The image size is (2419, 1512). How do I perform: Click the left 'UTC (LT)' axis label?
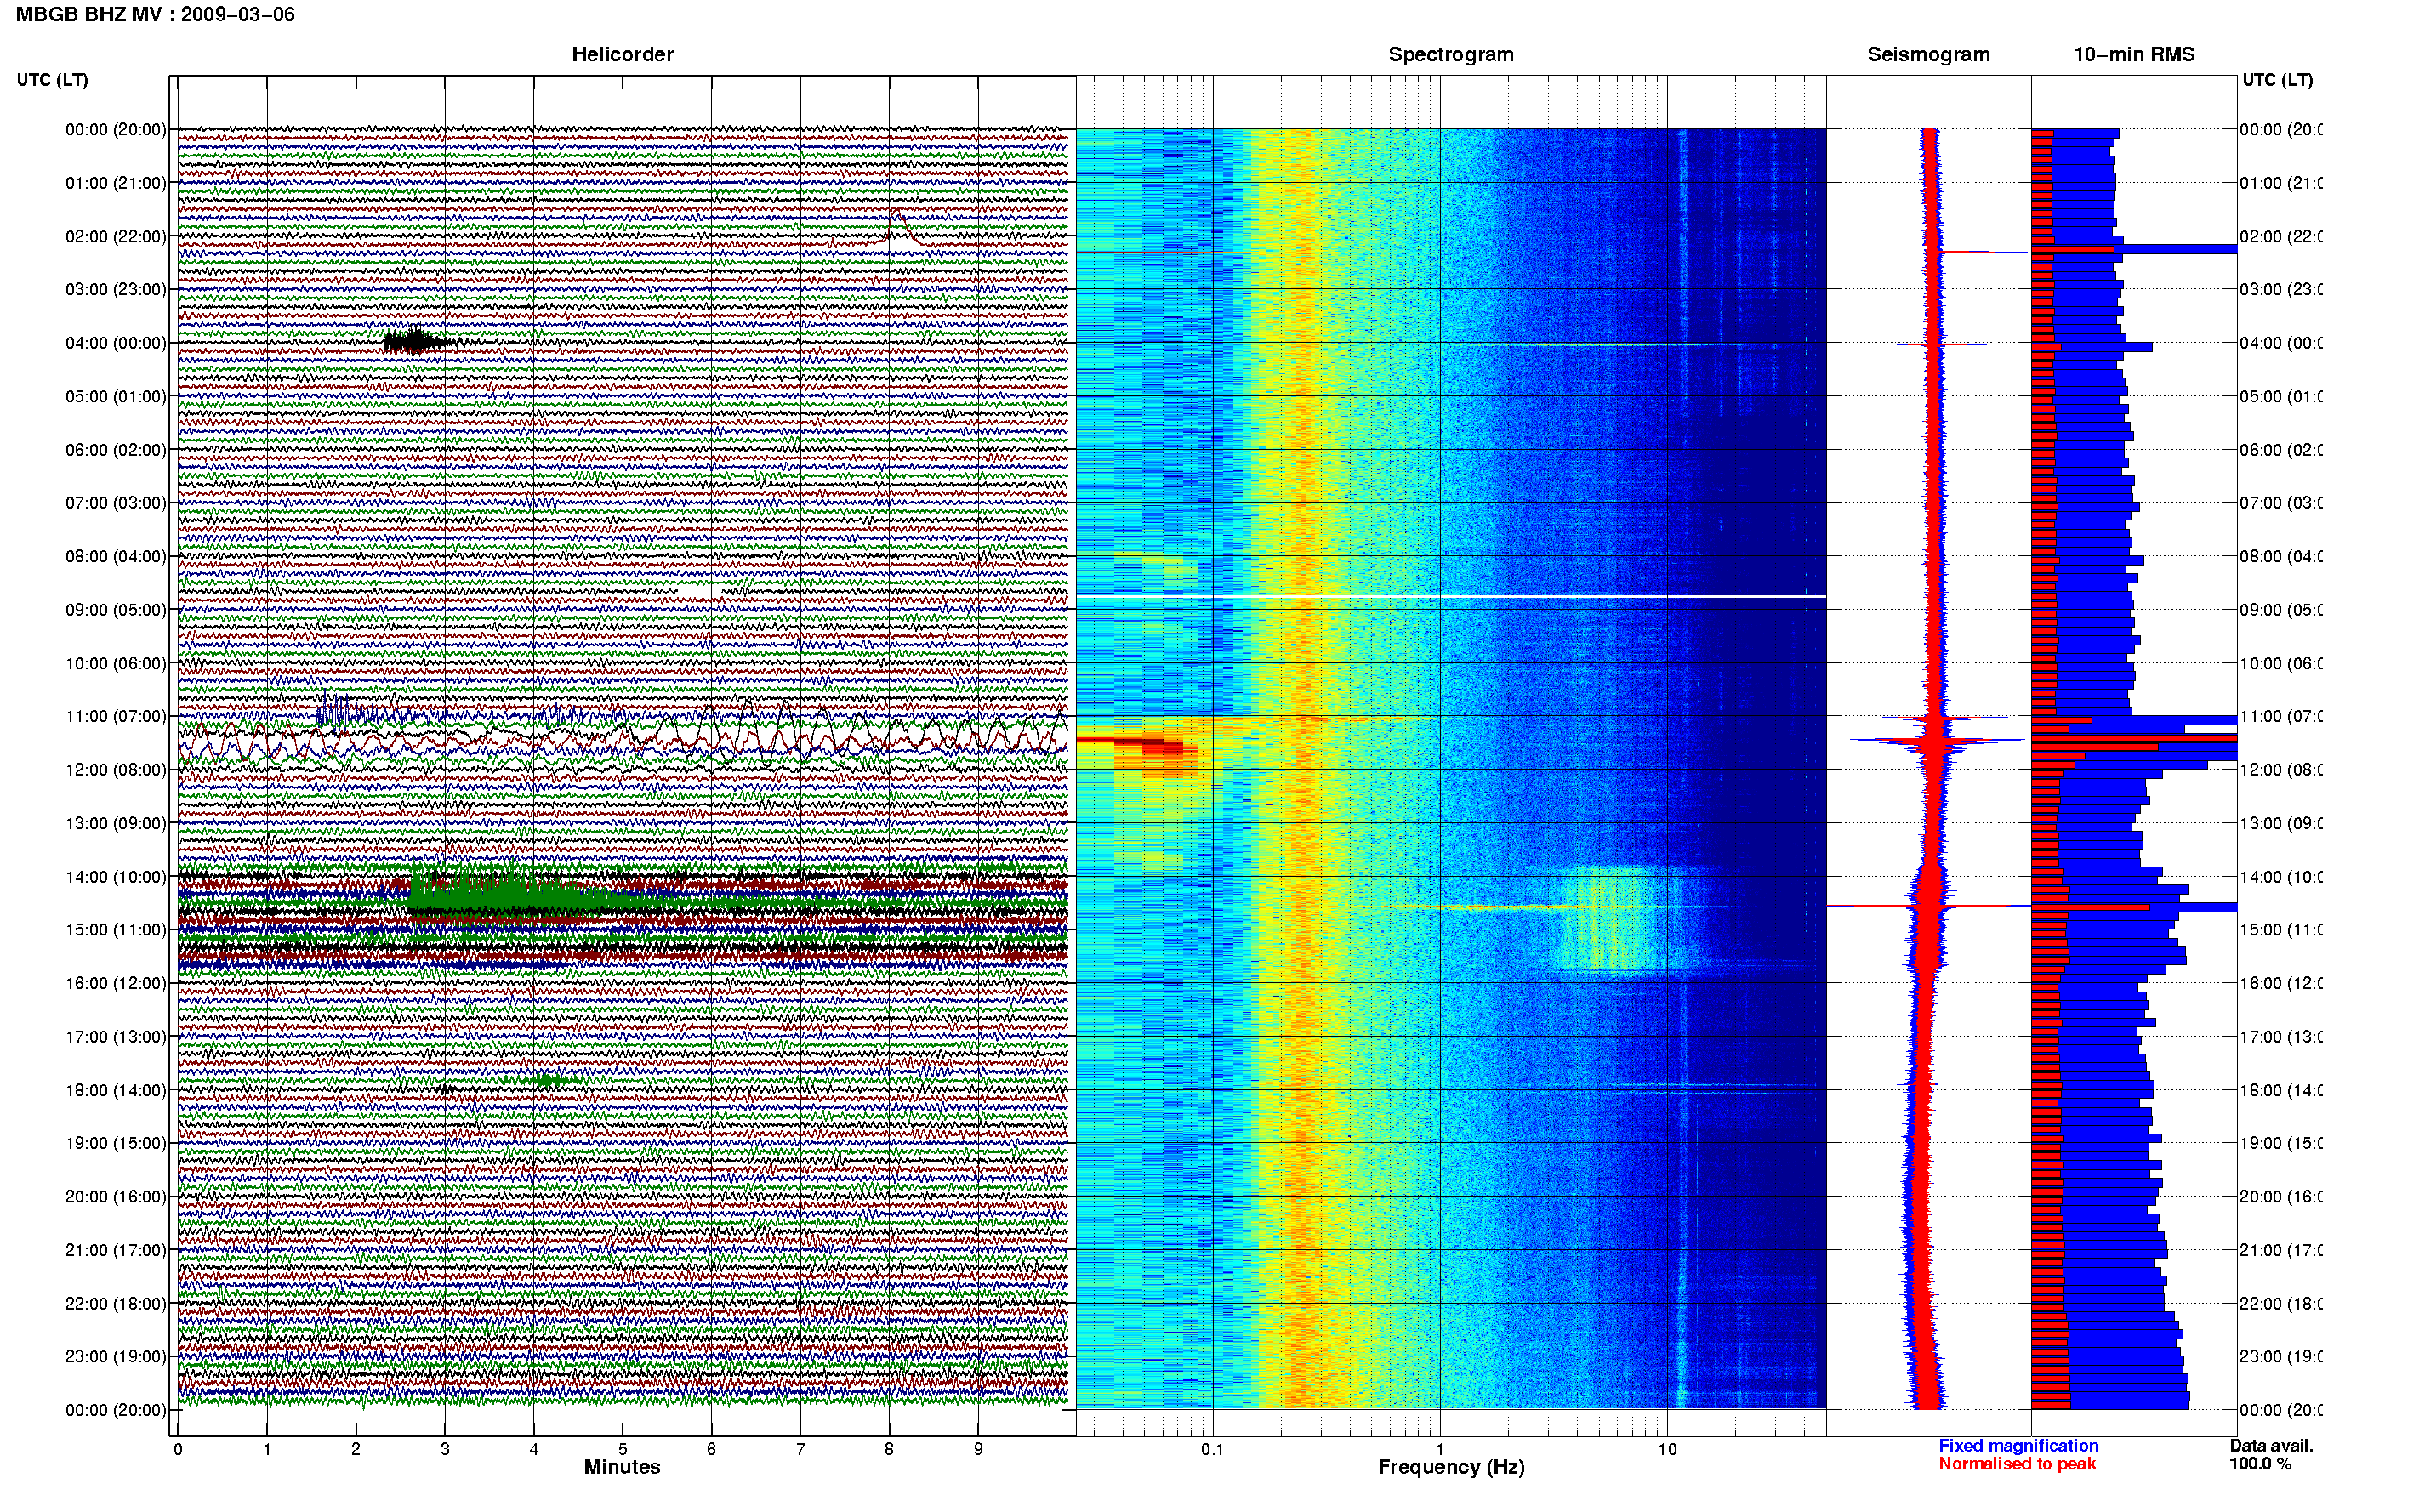point(52,80)
